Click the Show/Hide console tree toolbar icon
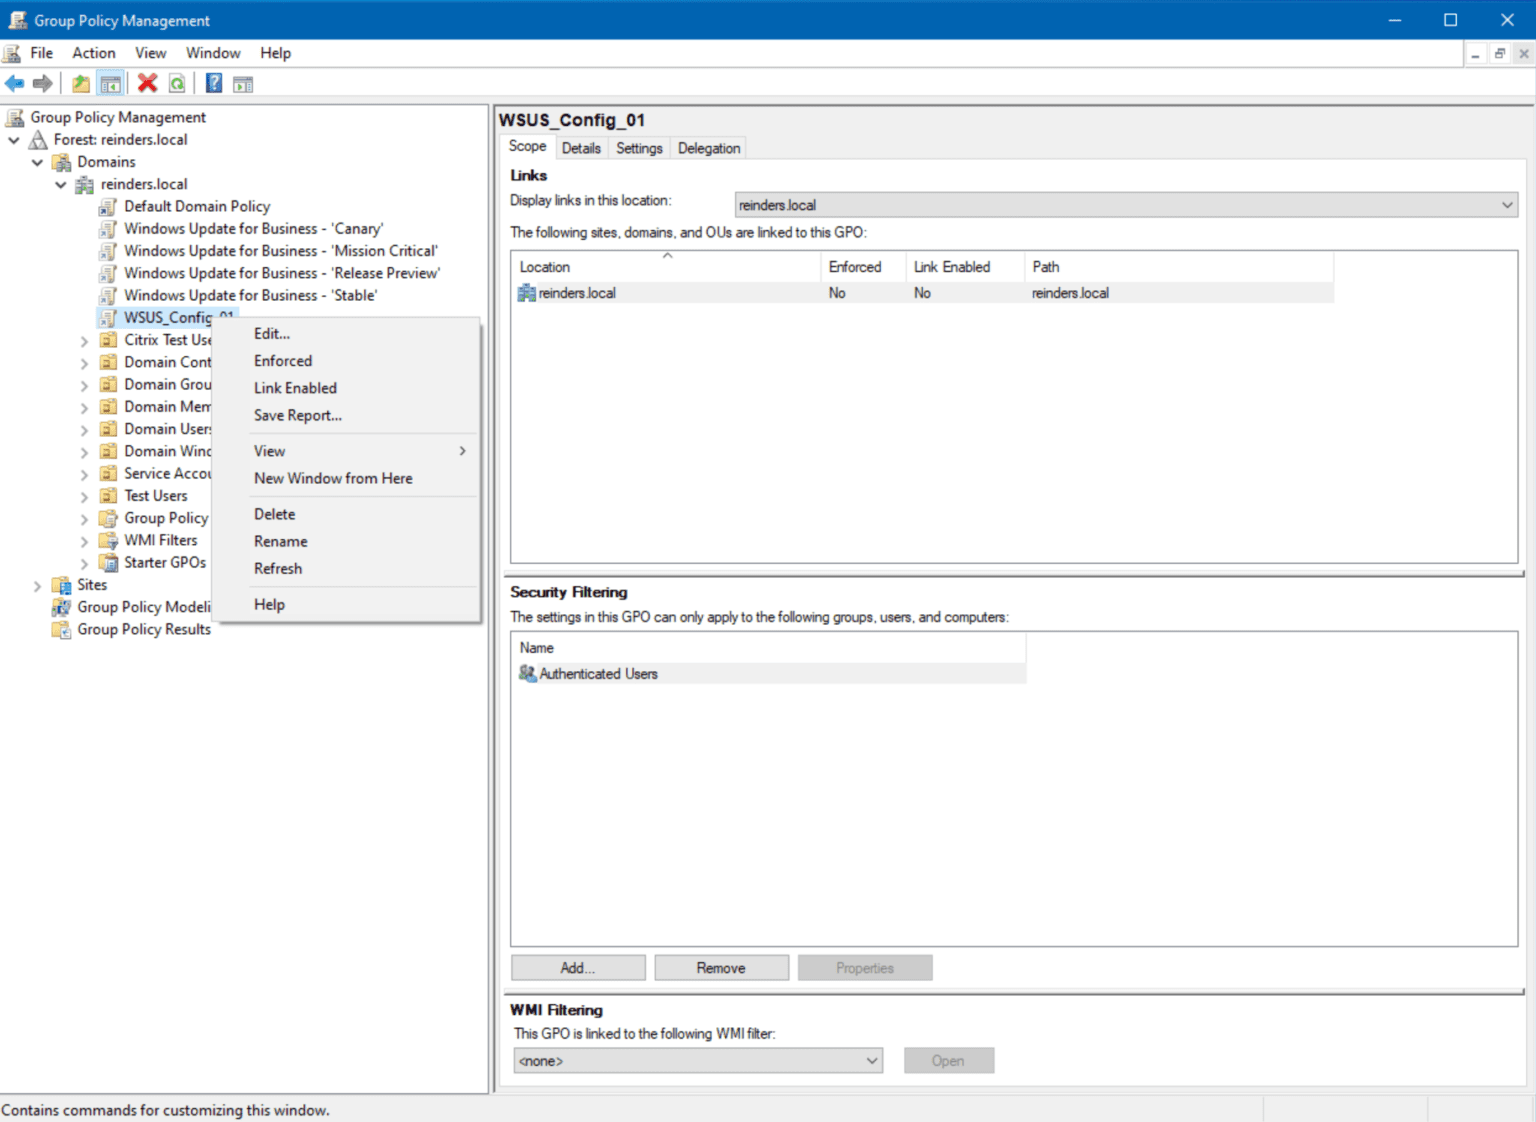 [110, 83]
